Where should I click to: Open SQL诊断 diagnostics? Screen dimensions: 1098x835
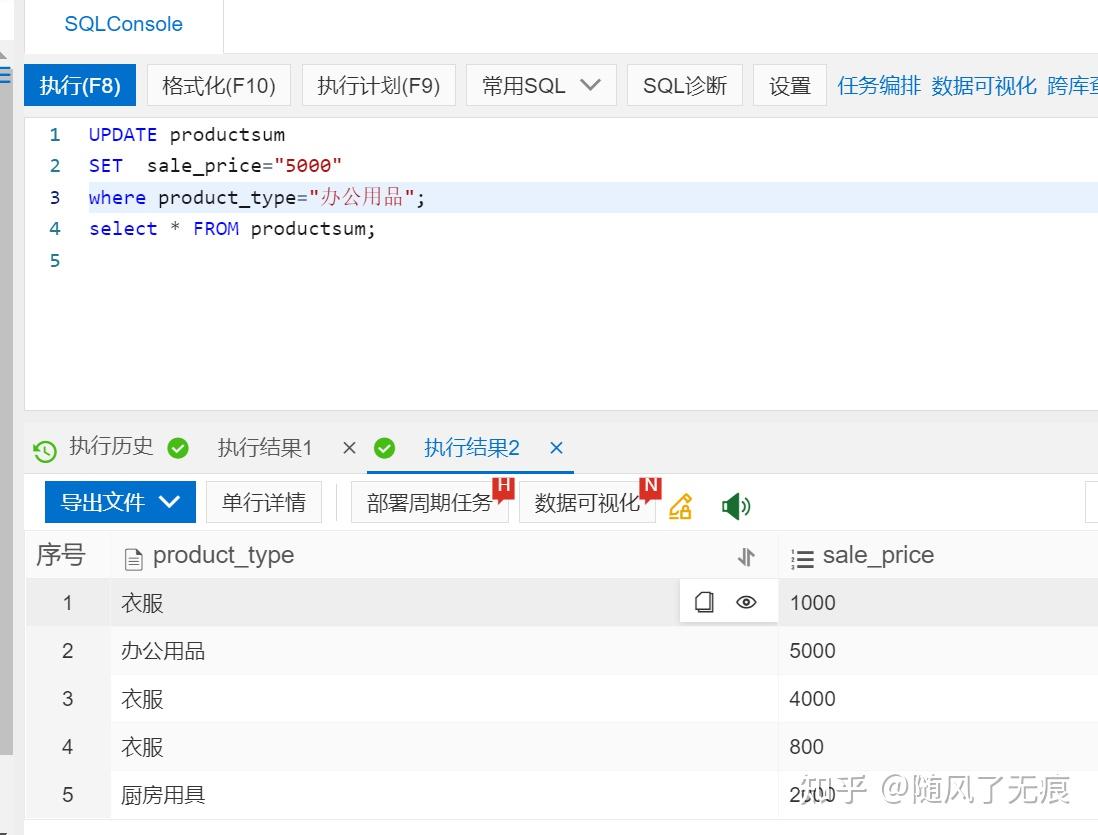(x=684, y=85)
